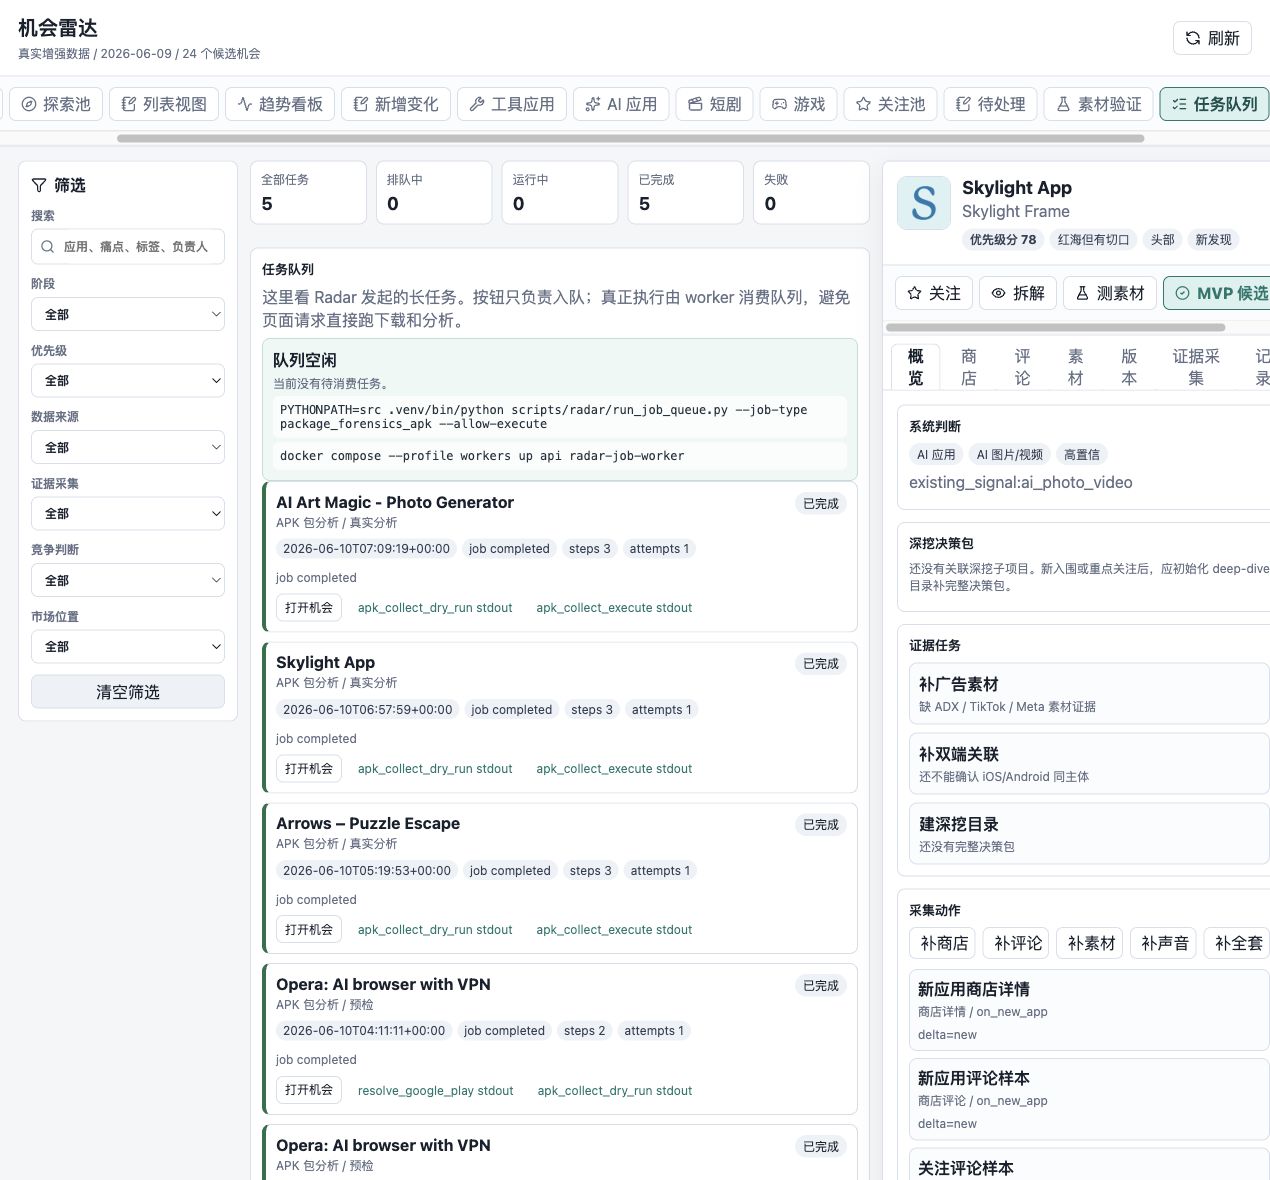Switch to the 商店 detail tab
This screenshot has height=1180, width=1270.
(969, 367)
